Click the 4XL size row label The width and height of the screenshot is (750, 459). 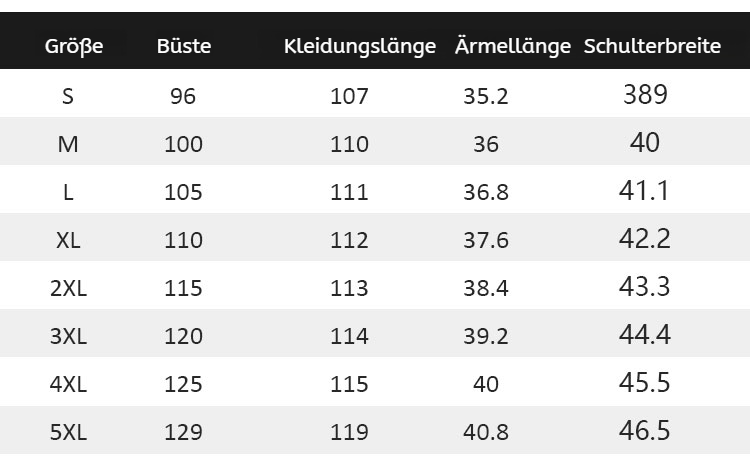click(x=68, y=384)
